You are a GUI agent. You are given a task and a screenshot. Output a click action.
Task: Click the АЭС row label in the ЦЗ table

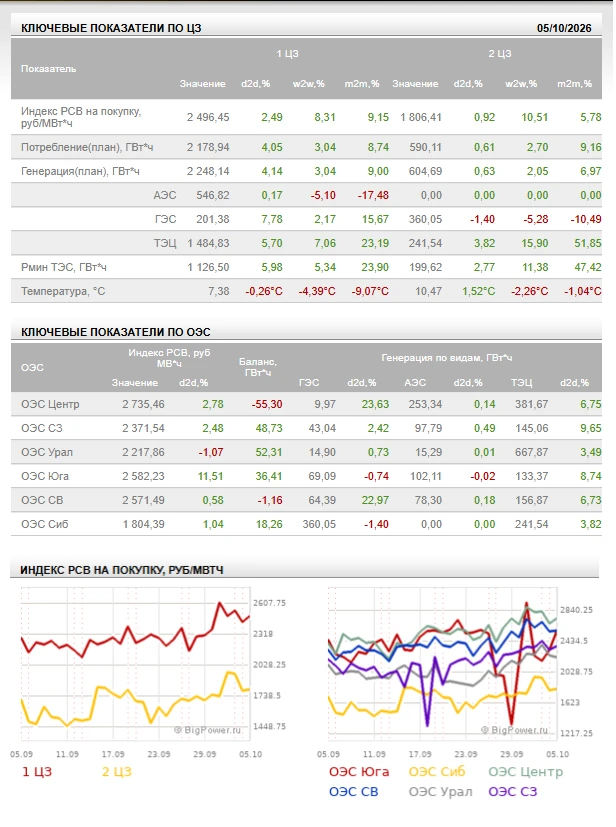pos(165,195)
